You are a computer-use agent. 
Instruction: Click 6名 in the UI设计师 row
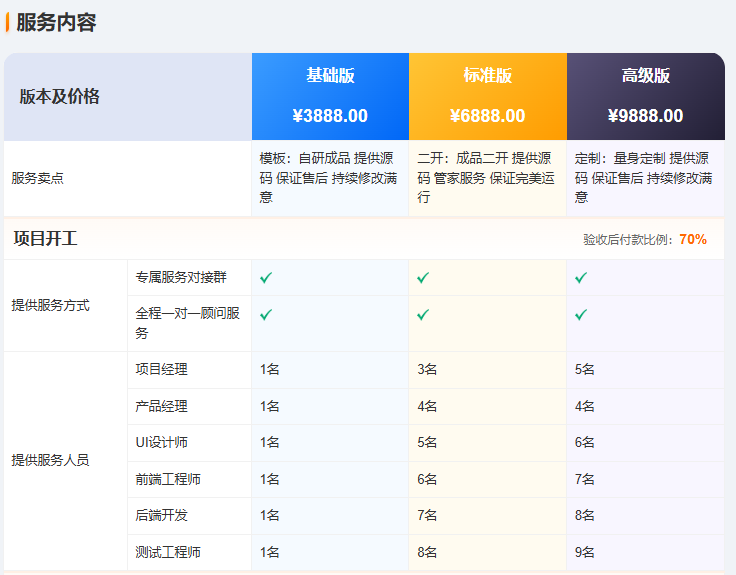tap(584, 442)
